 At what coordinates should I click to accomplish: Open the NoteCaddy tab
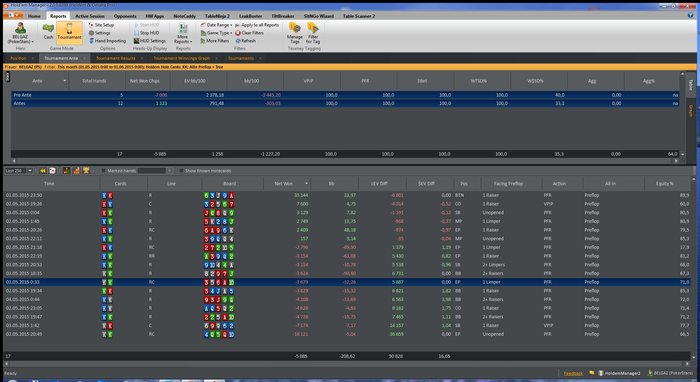[x=184, y=16]
